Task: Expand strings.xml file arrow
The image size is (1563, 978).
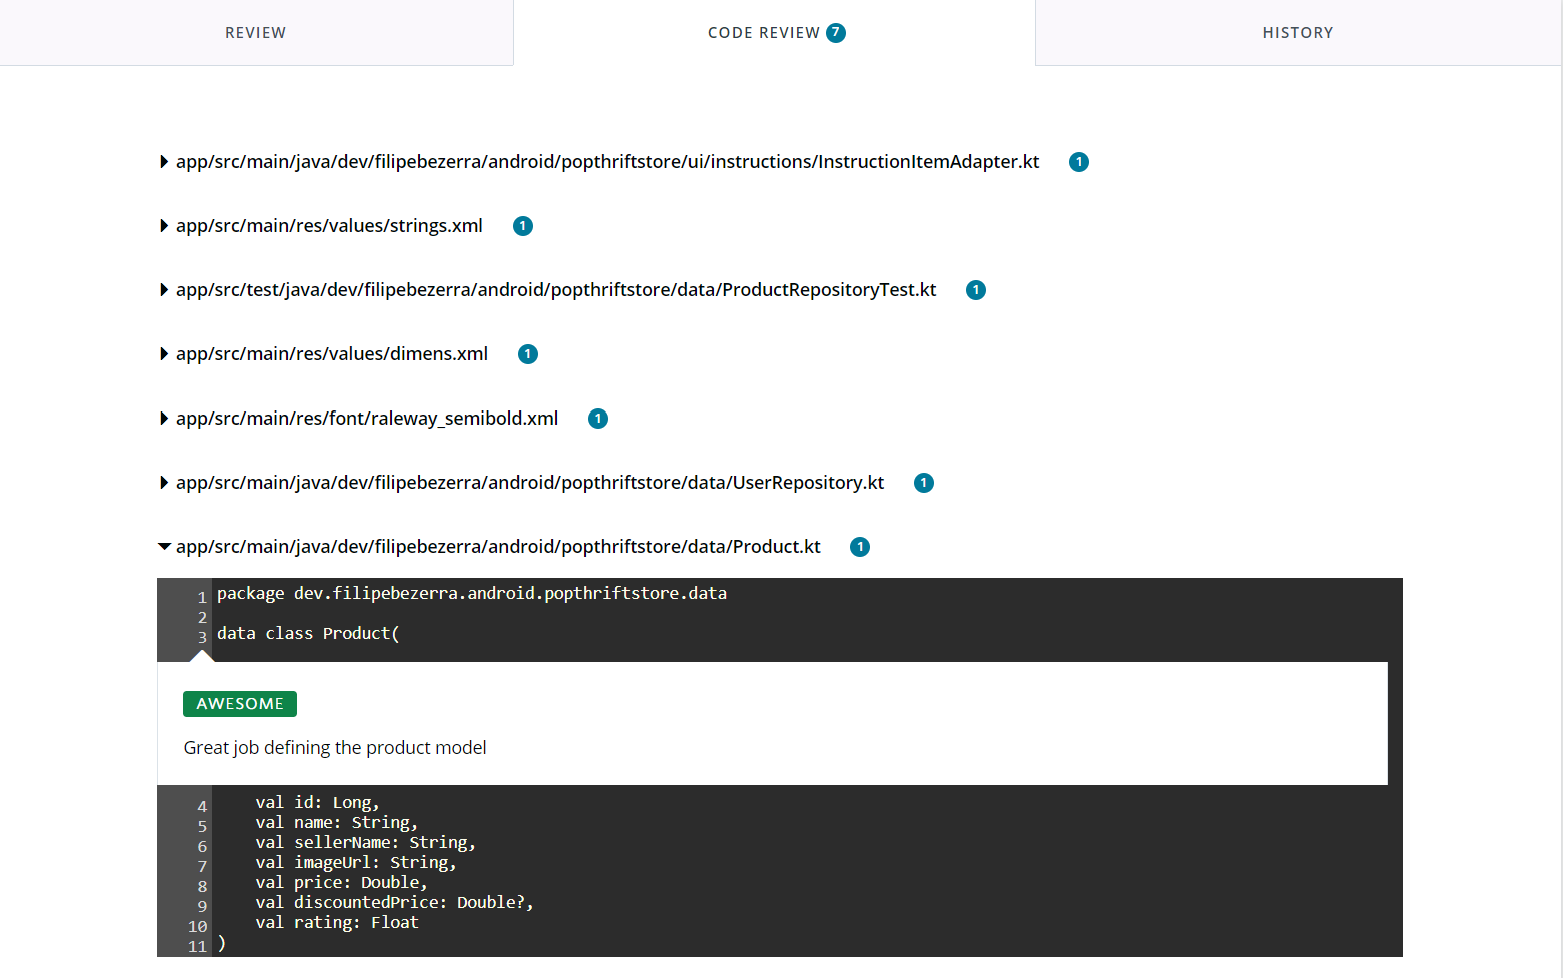Action: pyautogui.click(x=164, y=226)
